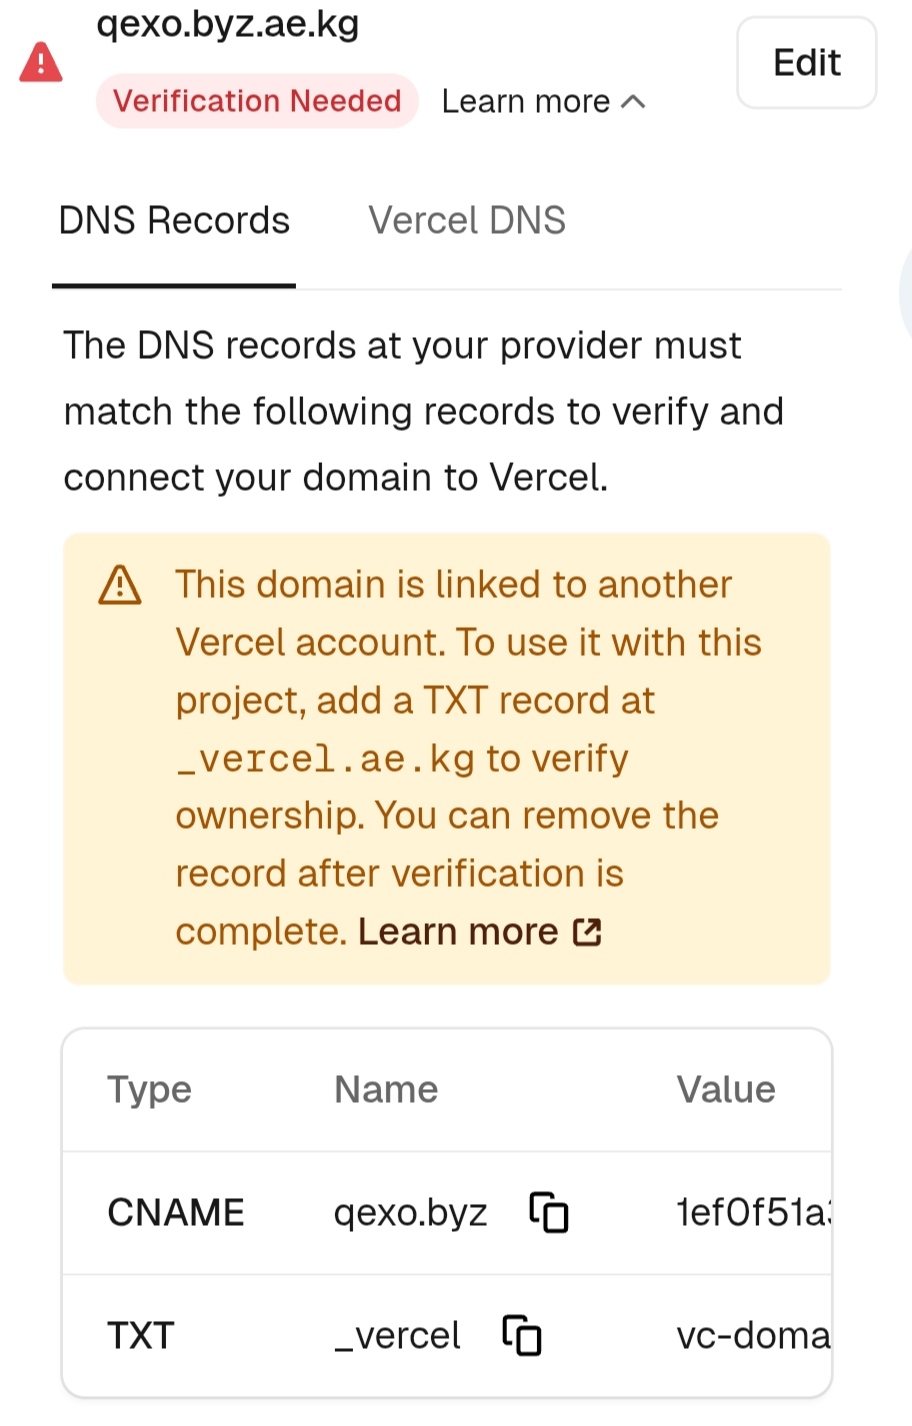Viewport: 912px width, 1426px height.
Task: Click the external link icon in the notice
Action: pos(587,932)
